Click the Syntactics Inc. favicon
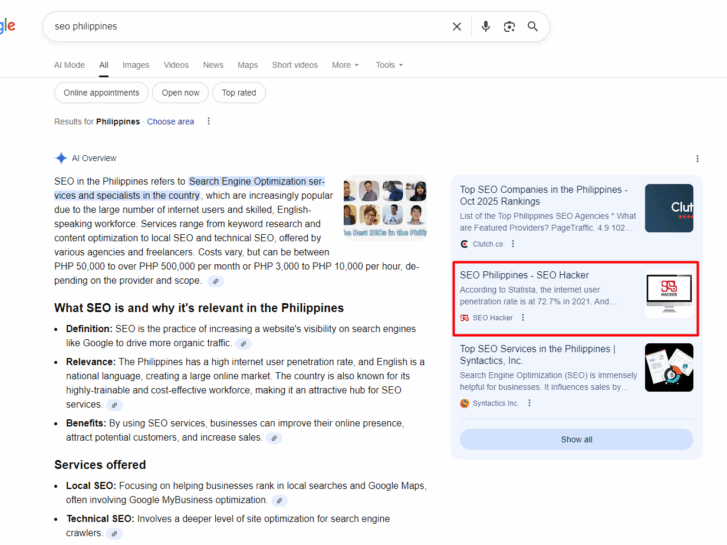This screenshot has width=727, height=545. click(x=464, y=403)
